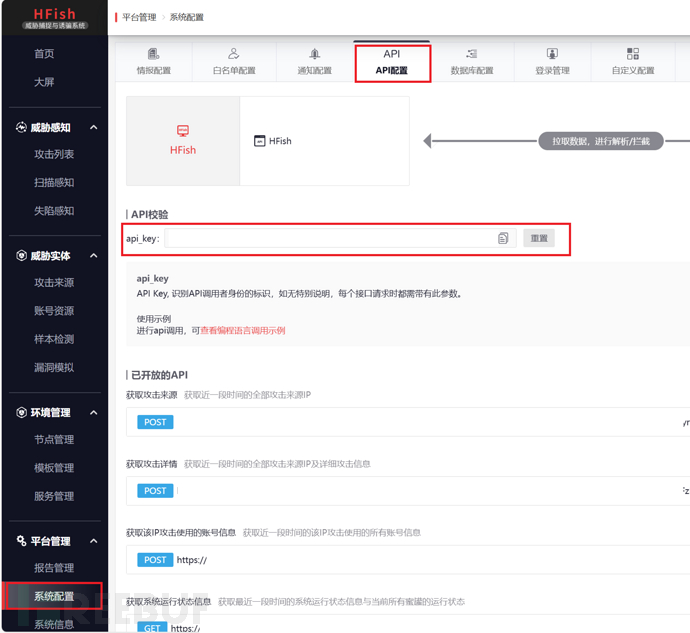Select 系统配置 in the sidebar
Viewport: 690px width, 633px height.
(54, 596)
